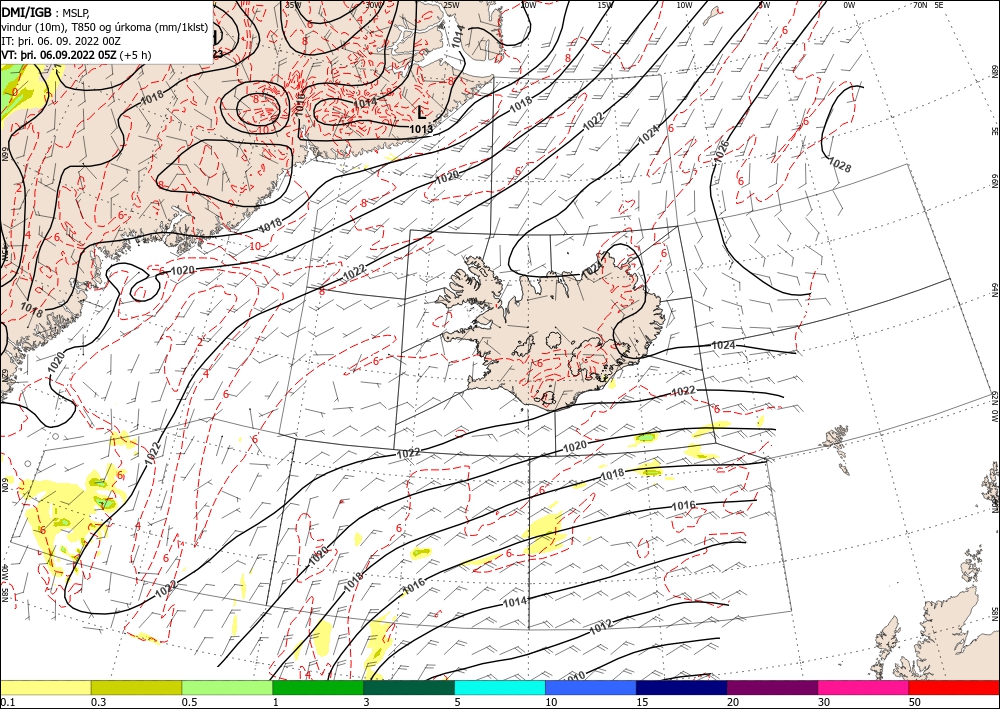Click the pink 30 mm legend swatch
Image resolution: width=1000 pixels, height=709 pixels.
click(x=864, y=687)
